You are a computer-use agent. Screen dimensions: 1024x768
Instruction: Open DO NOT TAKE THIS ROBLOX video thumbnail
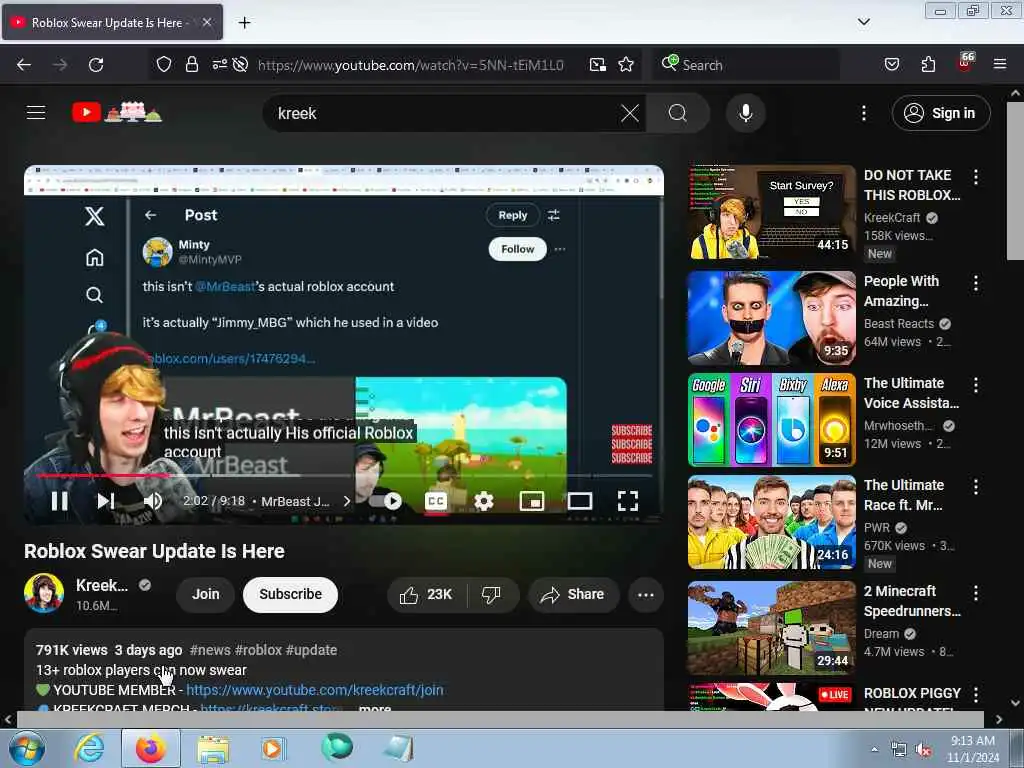(771, 212)
